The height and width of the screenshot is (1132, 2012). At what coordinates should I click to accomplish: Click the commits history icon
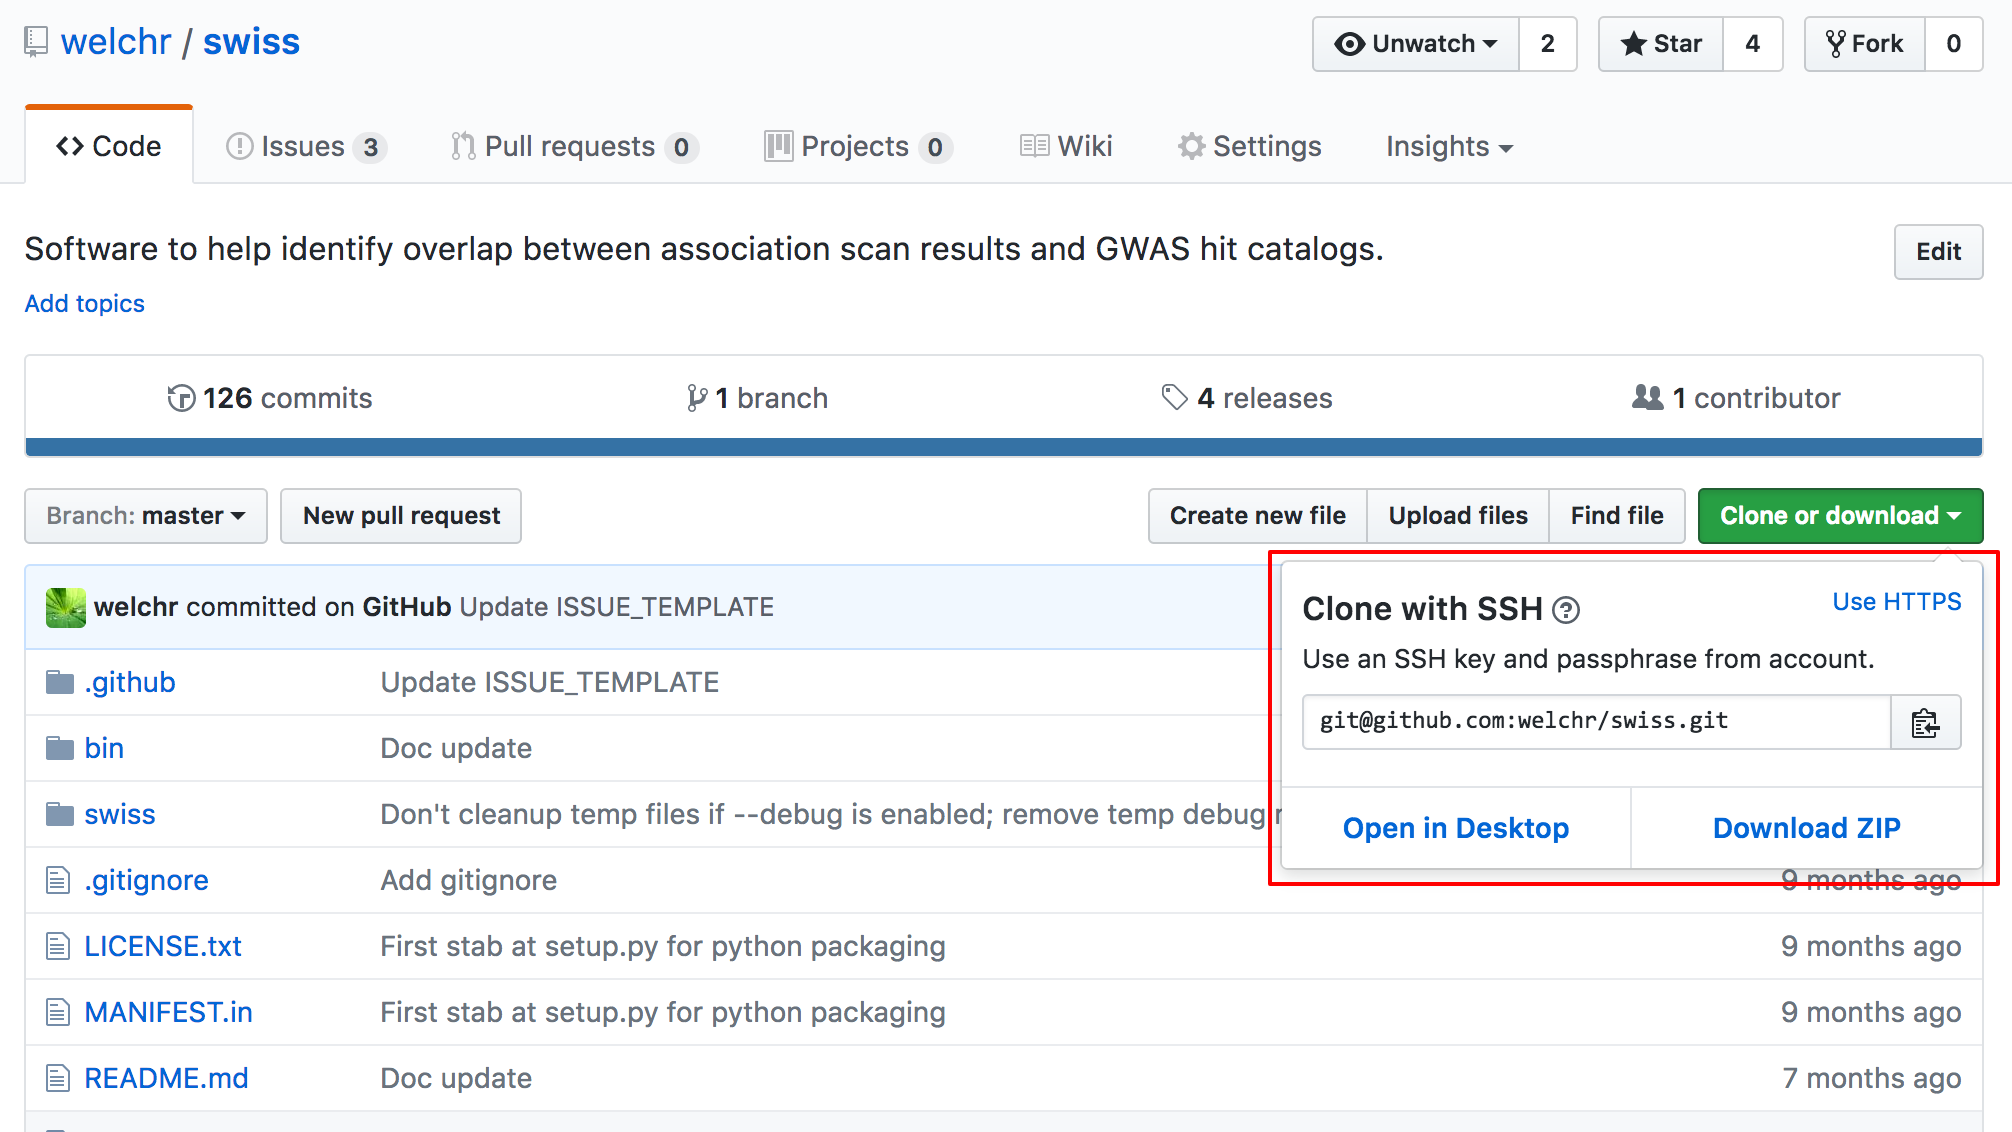coord(181,399)
